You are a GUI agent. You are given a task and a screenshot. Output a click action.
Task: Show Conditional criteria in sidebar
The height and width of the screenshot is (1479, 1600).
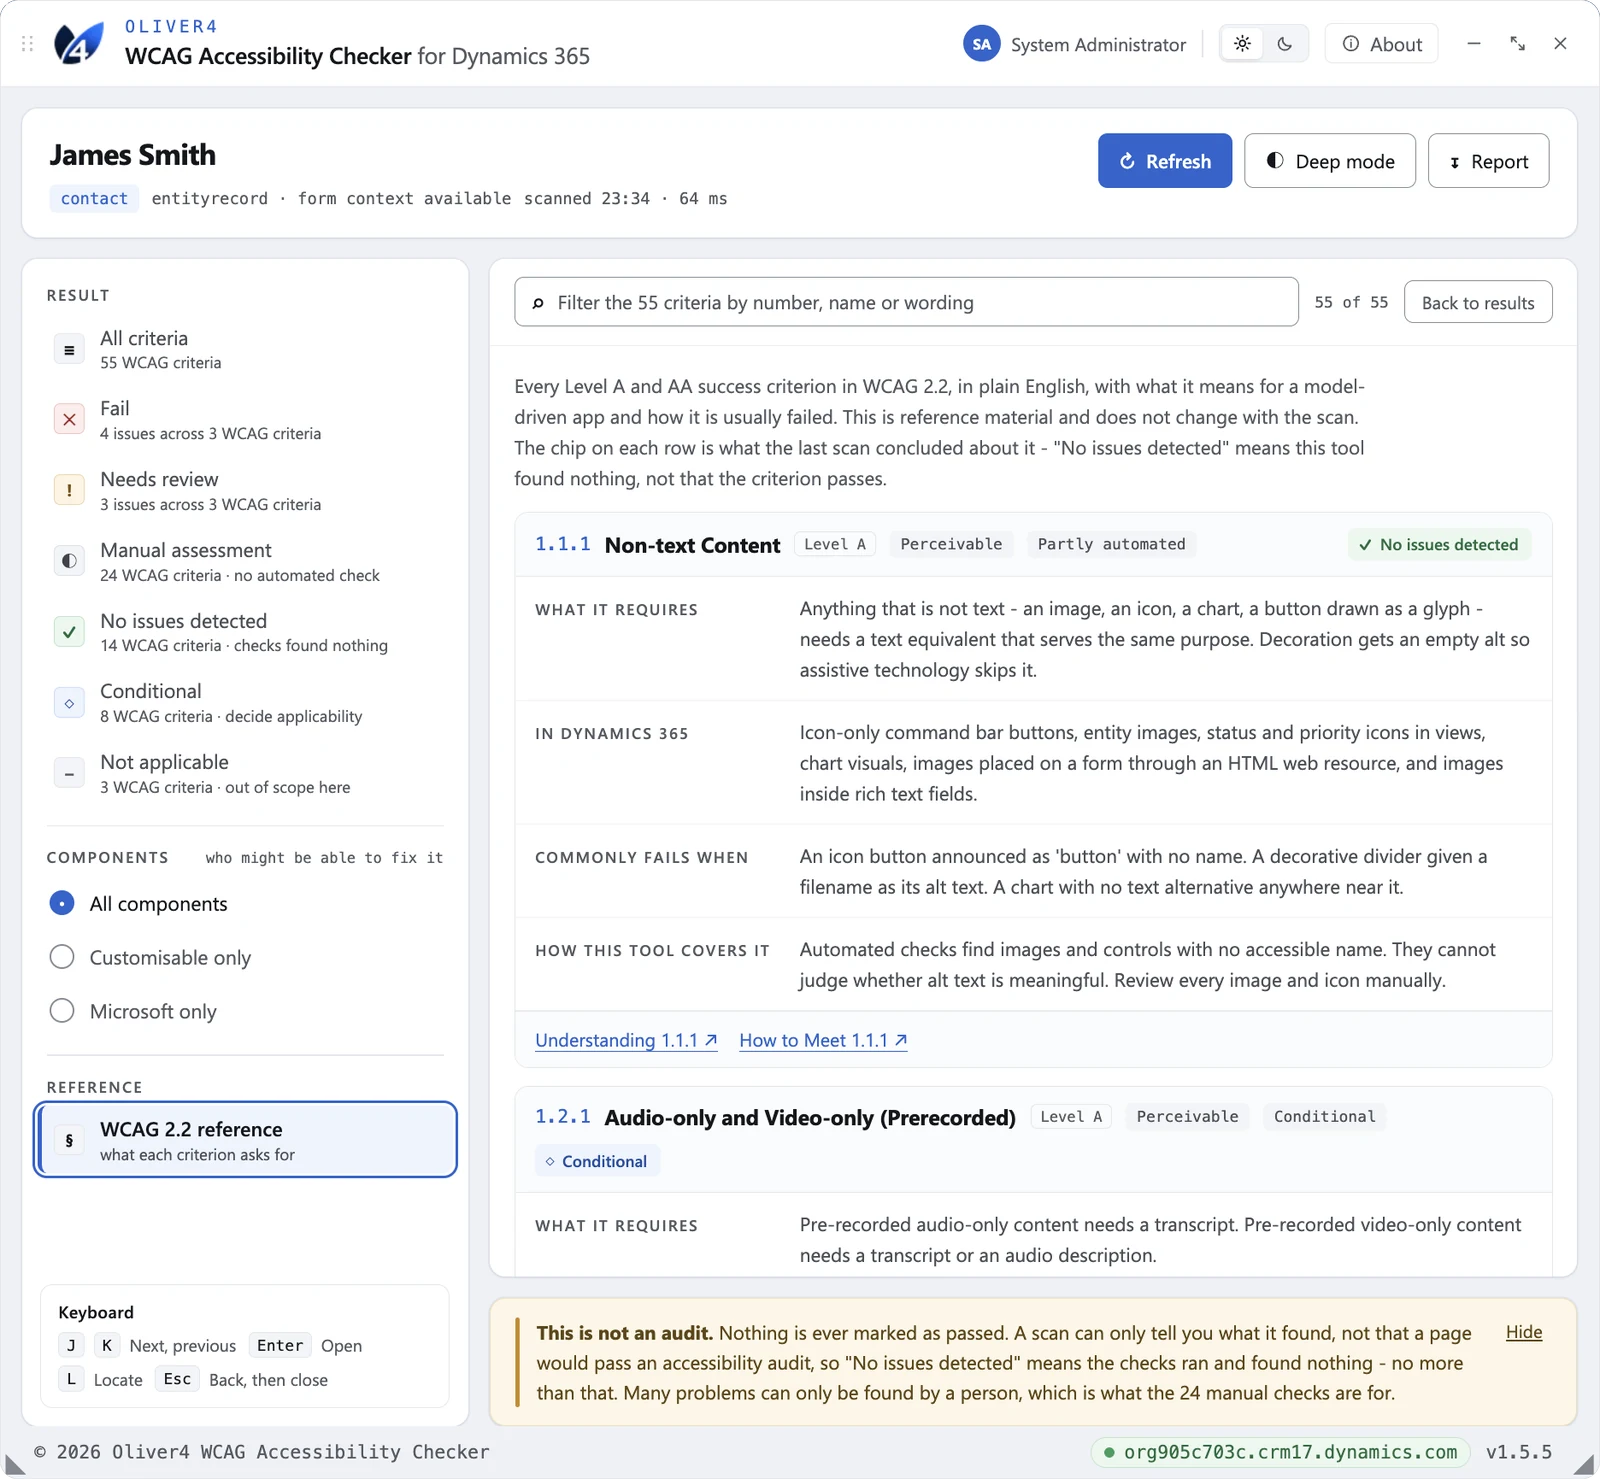click(x=245, y=703)
